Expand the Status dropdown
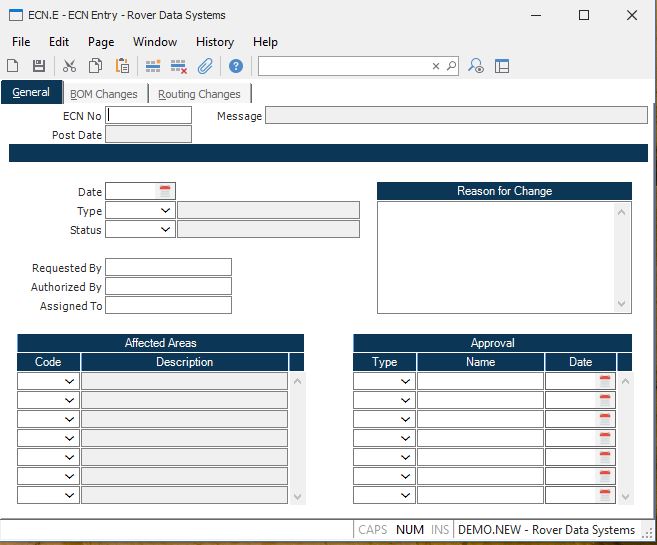 click(165, 229)
